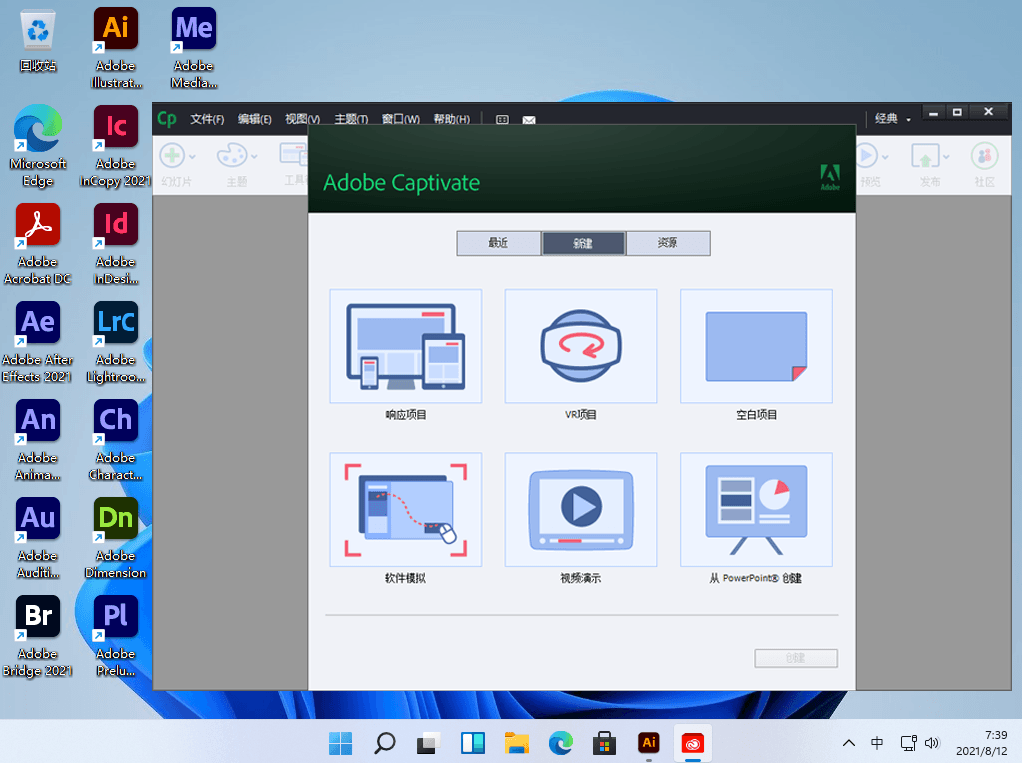1022x763 pixels.
Task: Select the Adobe Lightroom Classic desktop icon
Action: point(115,342)
